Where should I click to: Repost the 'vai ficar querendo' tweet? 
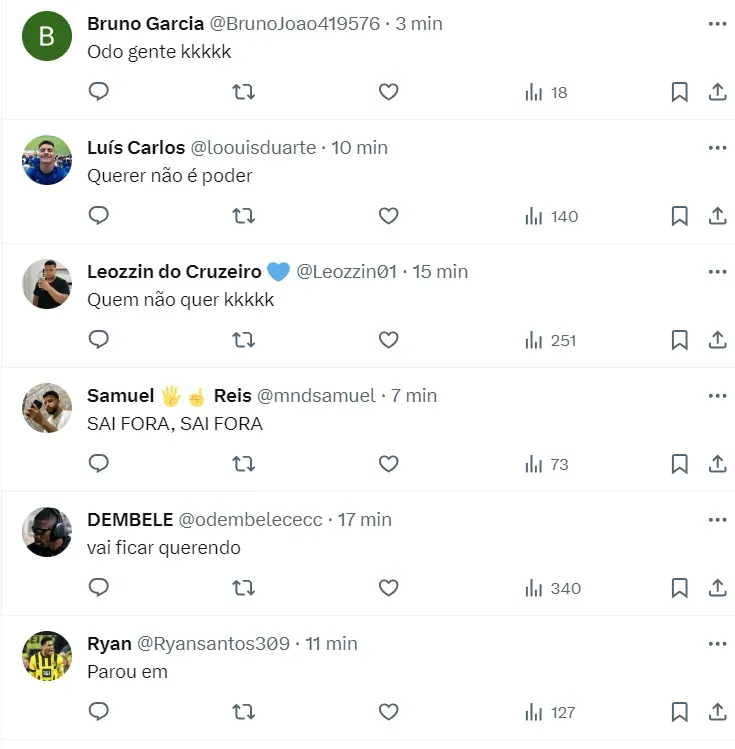(x=243, y=588)
